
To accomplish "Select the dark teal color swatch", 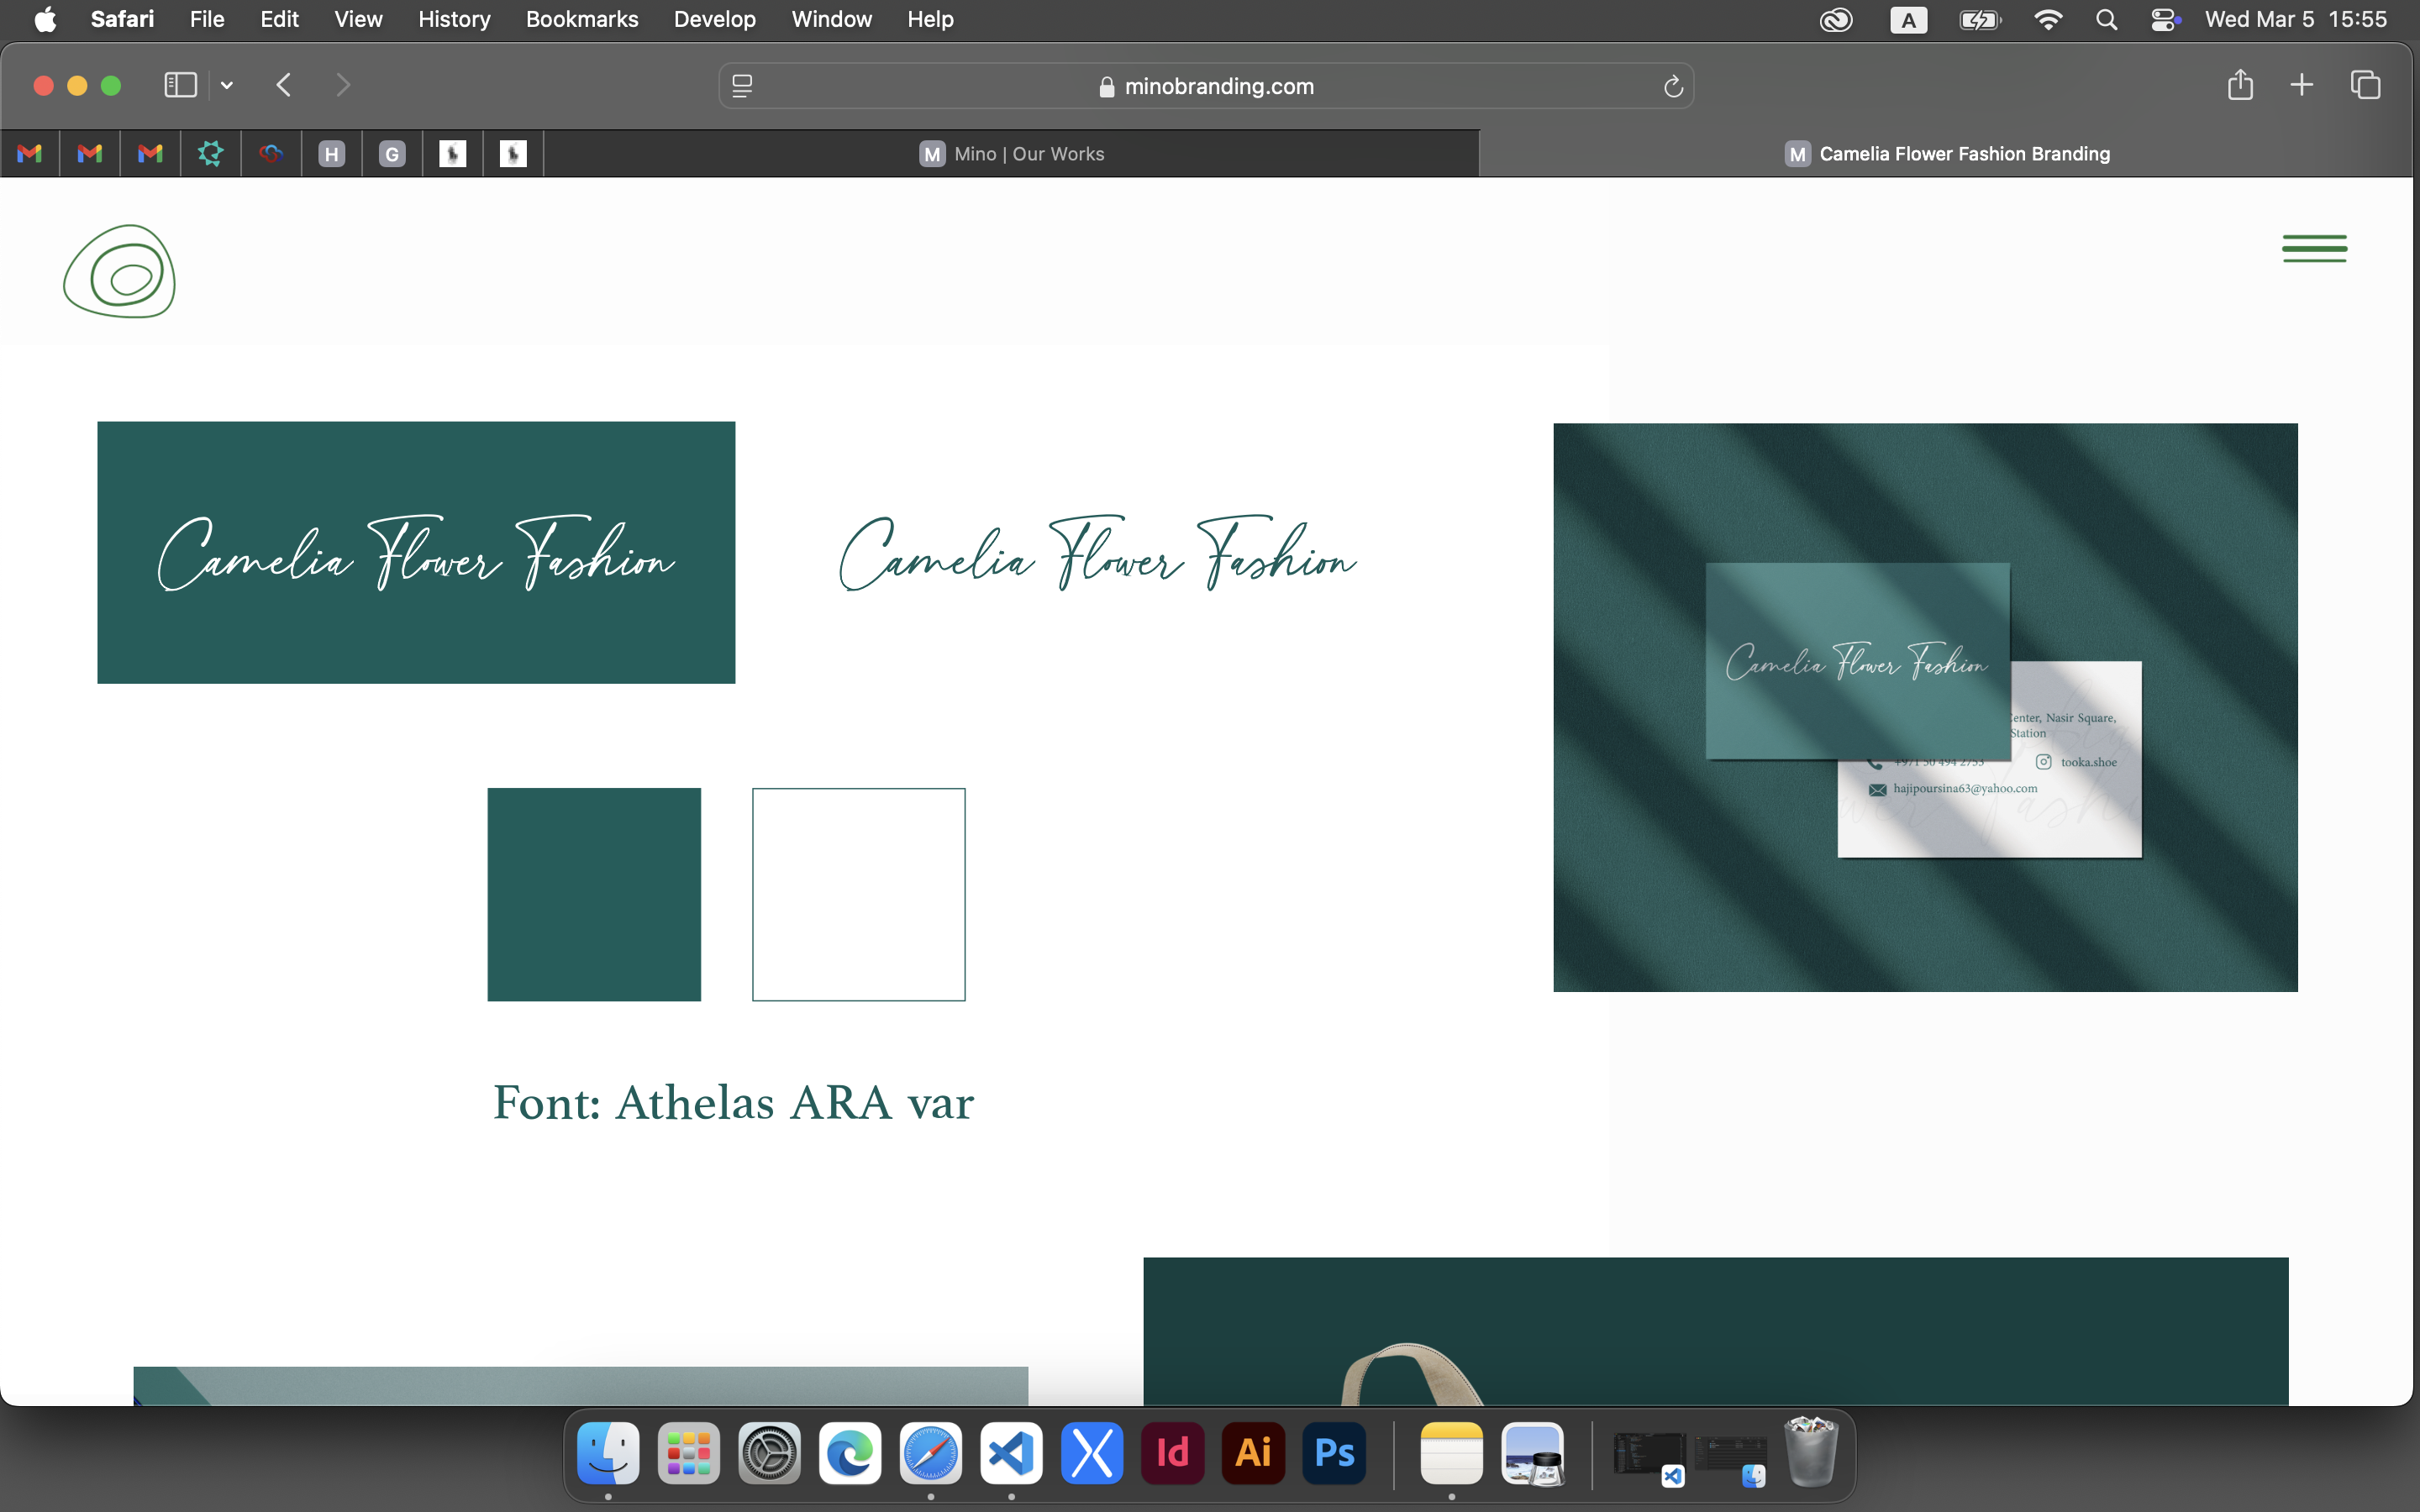I will click(594, 894).
